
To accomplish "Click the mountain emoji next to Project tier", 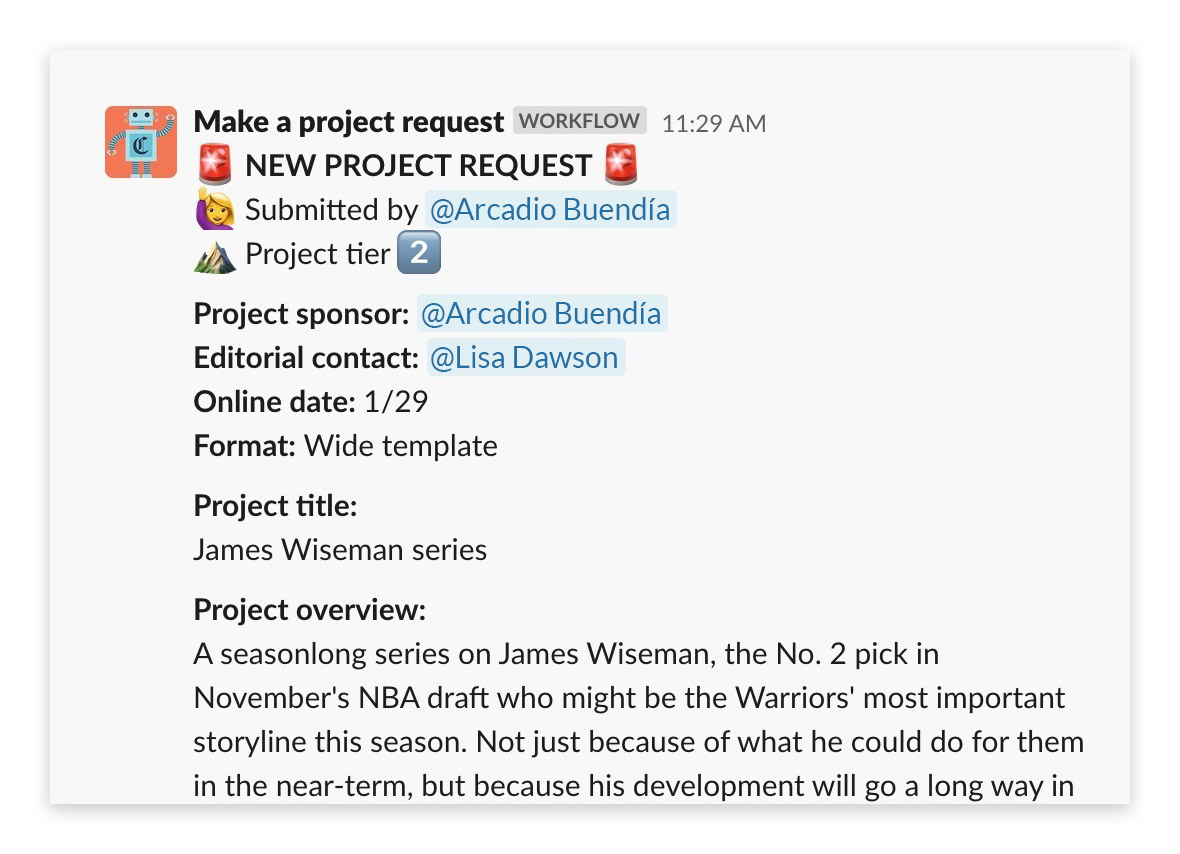I will pos(215,254).
